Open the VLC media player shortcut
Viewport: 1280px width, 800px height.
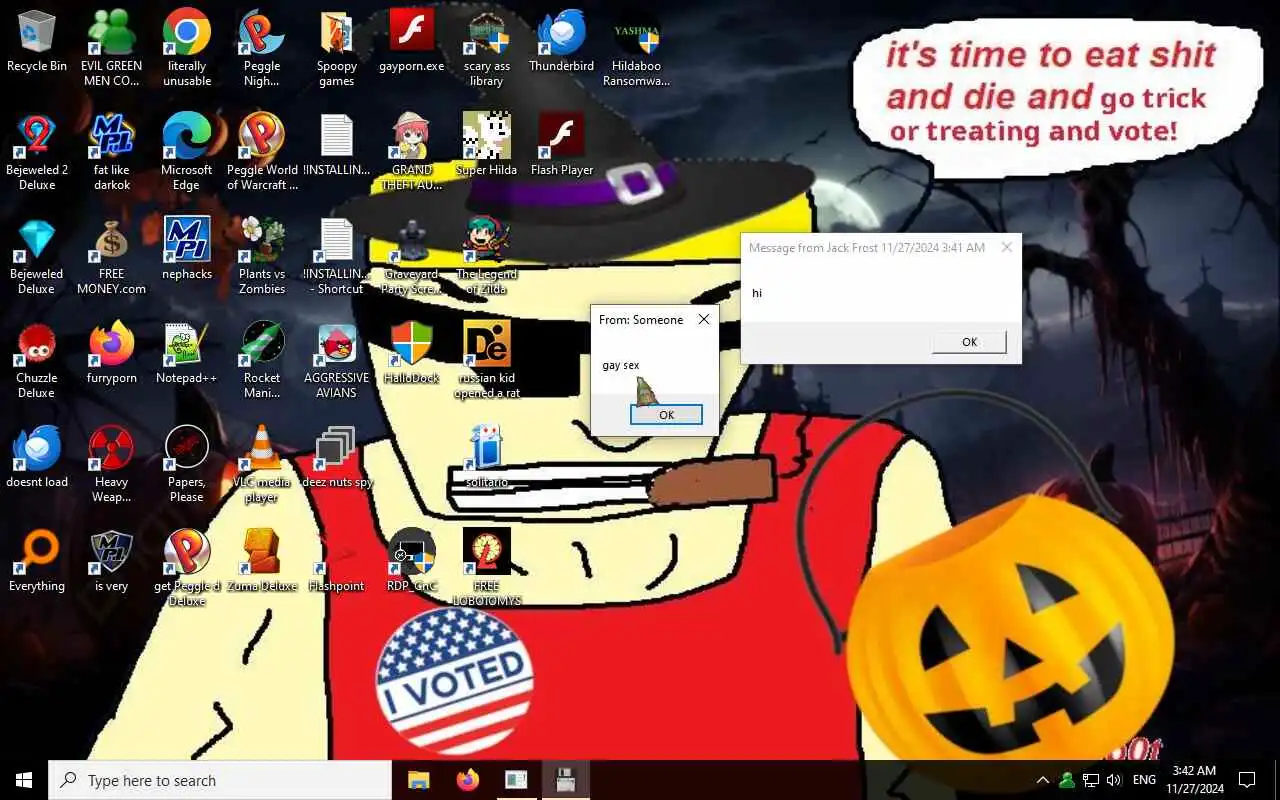[262, 464]
